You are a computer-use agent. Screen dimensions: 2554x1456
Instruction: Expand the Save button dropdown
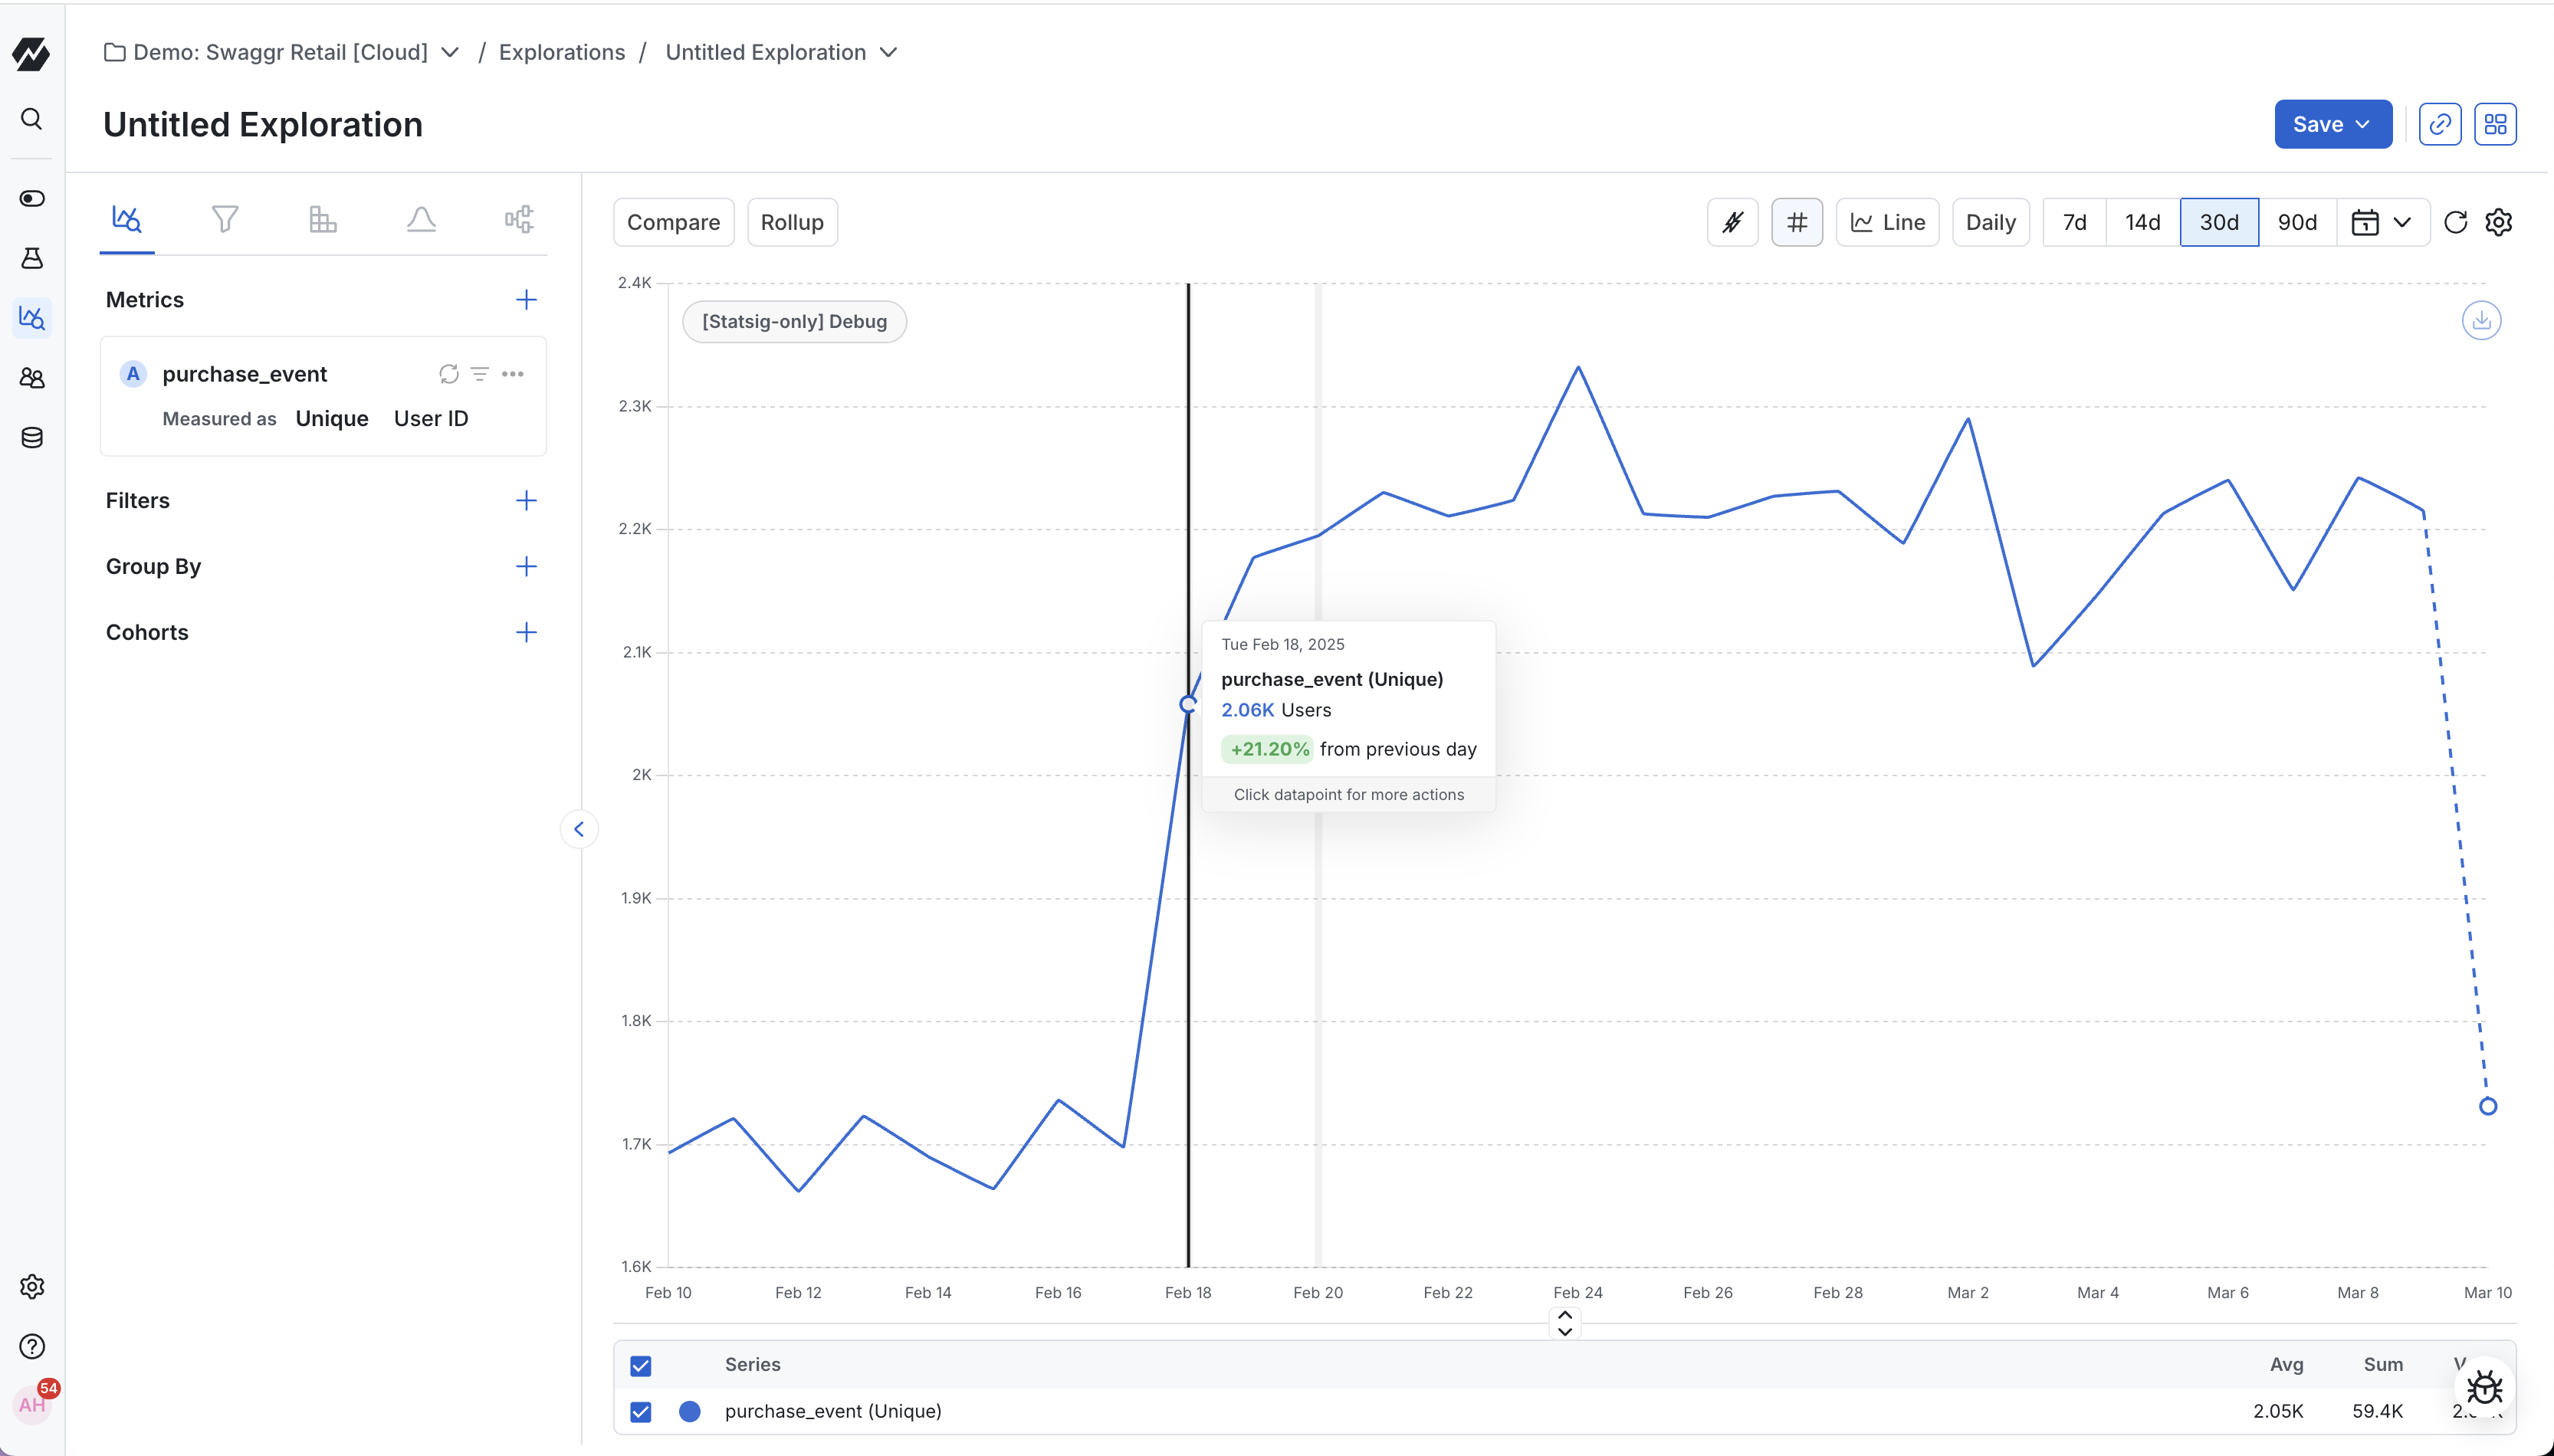pos(2362,124)
